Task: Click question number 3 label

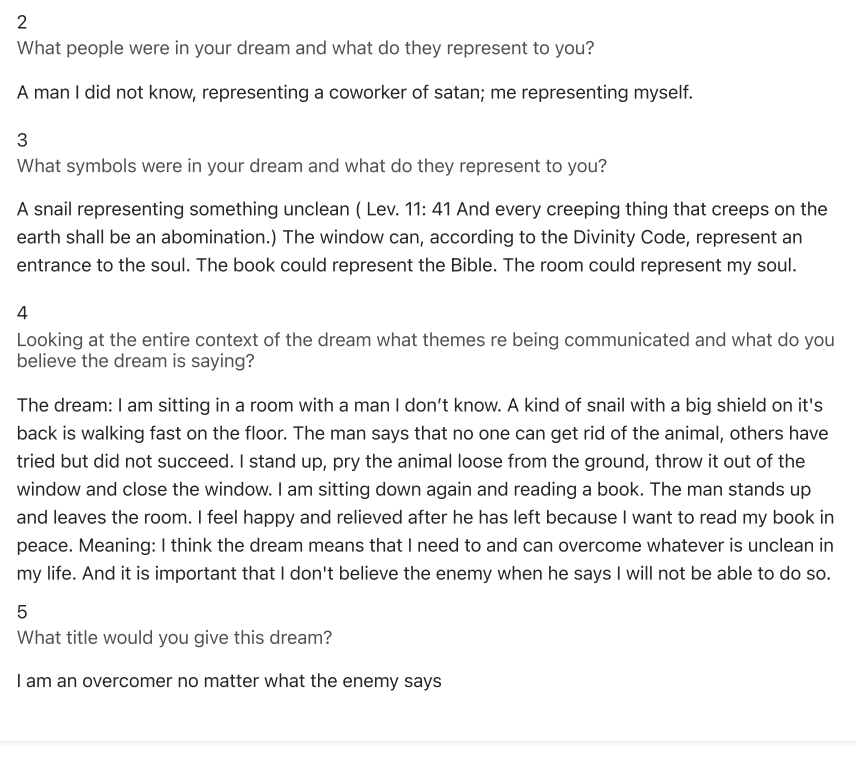Action: [x=22, y=140]
